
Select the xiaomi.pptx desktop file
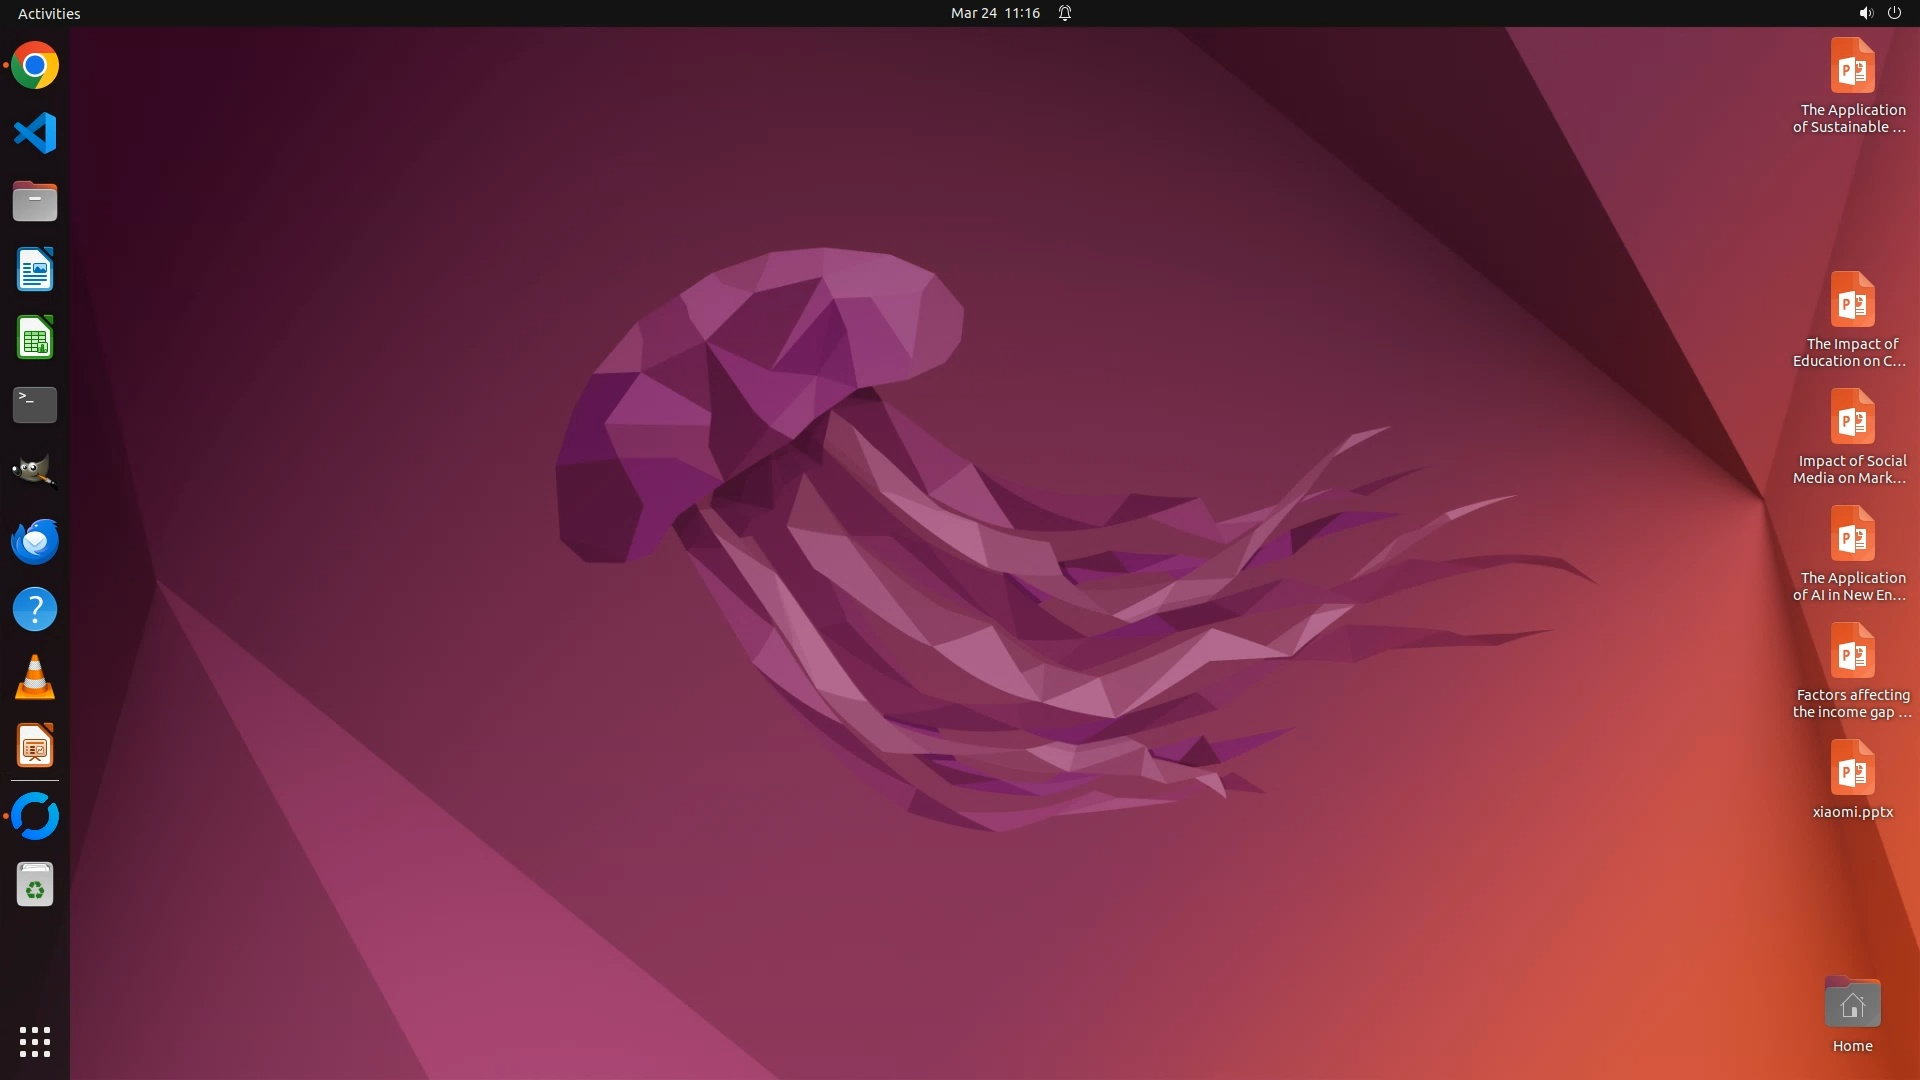[x=1852, y=770]
